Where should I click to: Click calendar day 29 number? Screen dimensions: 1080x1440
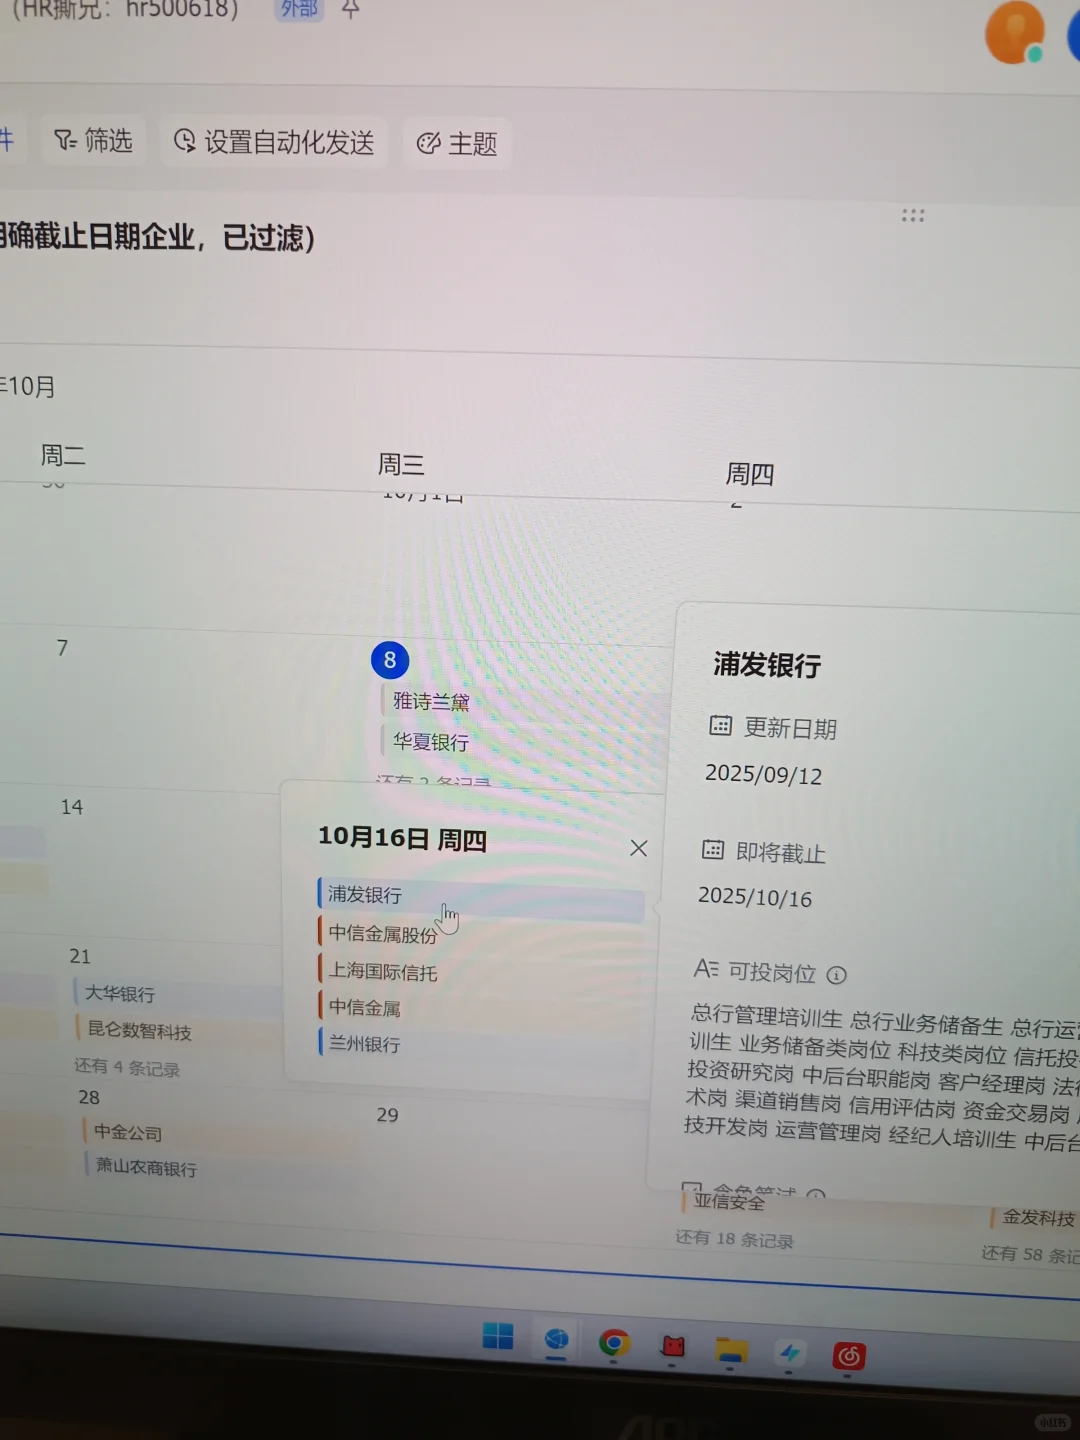click(387, 1114)
